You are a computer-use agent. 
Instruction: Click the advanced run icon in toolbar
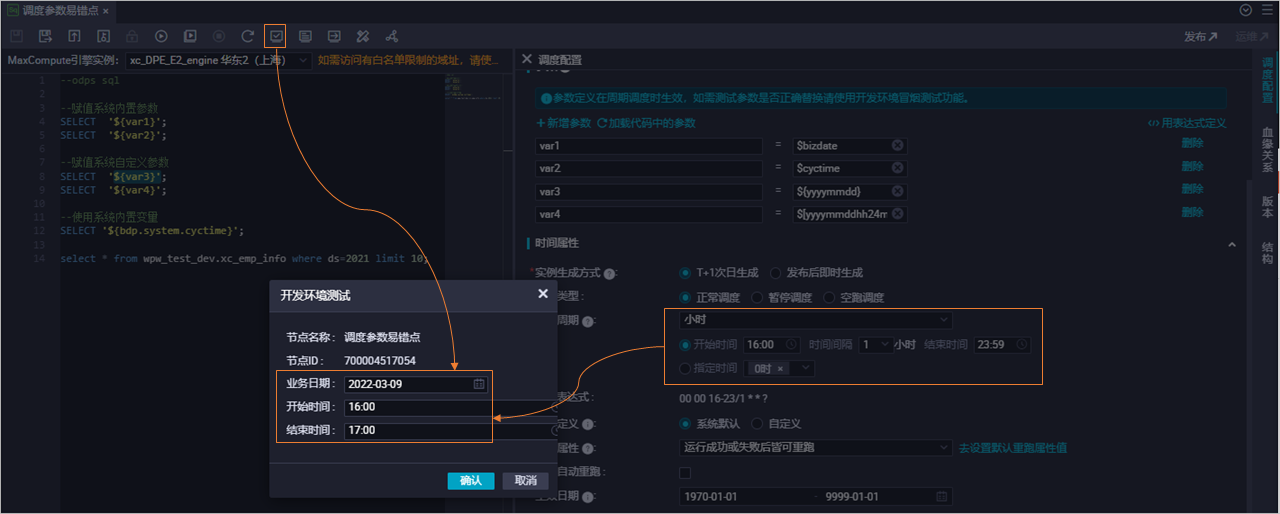(x=190, y=36)
